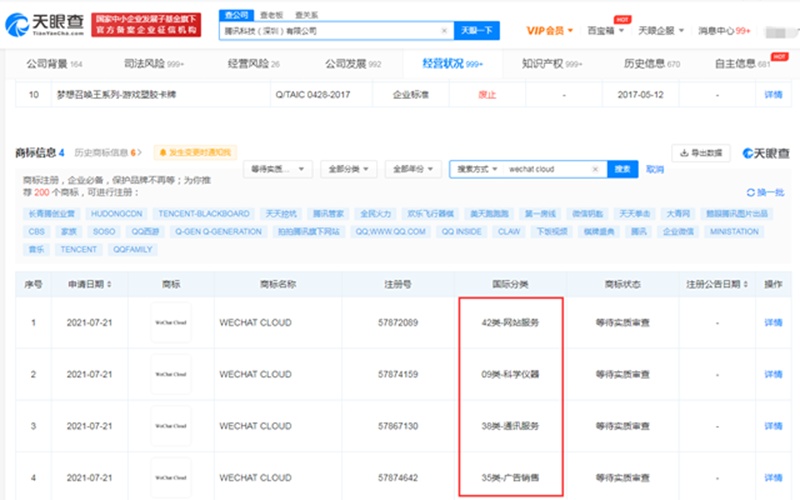The height and width of the screenshot is (500, 800).
Task: Open the trademark image in row 57867130
Action: (171, 426)
